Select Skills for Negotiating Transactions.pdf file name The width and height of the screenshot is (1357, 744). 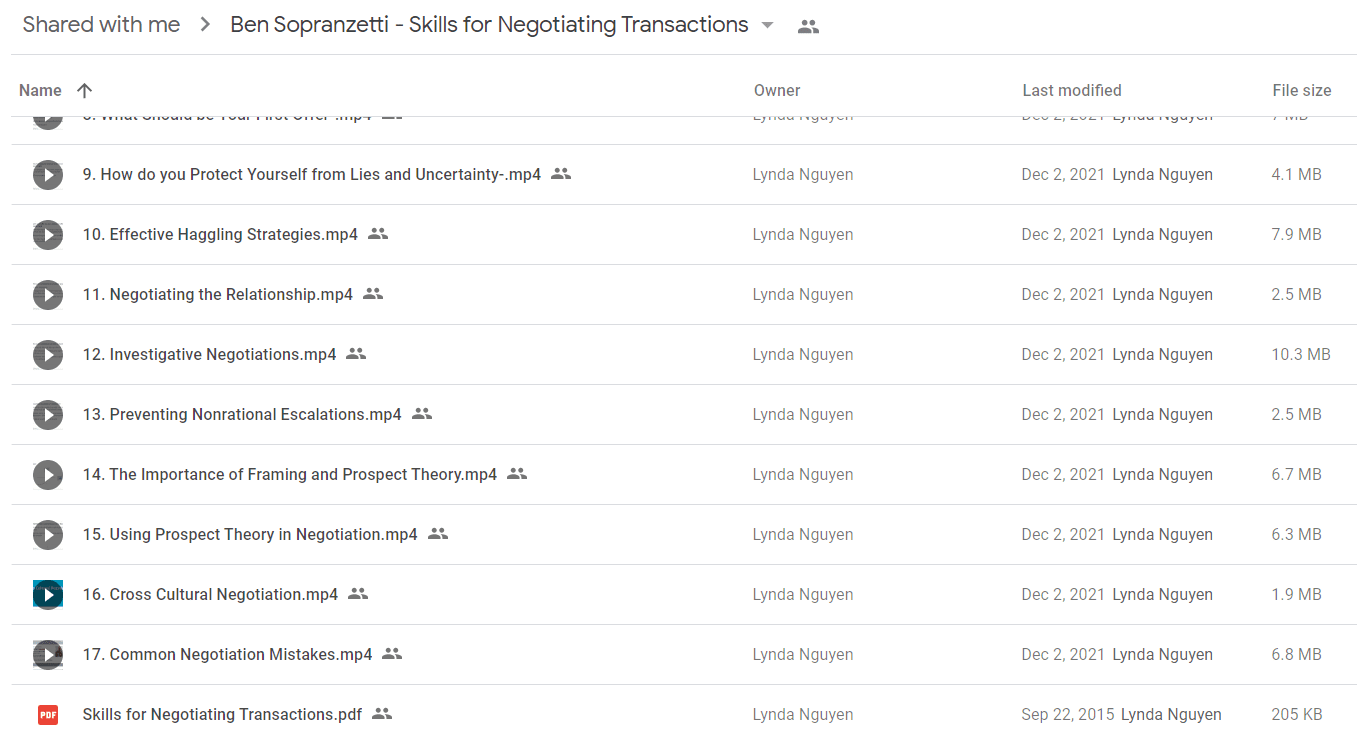222,715
